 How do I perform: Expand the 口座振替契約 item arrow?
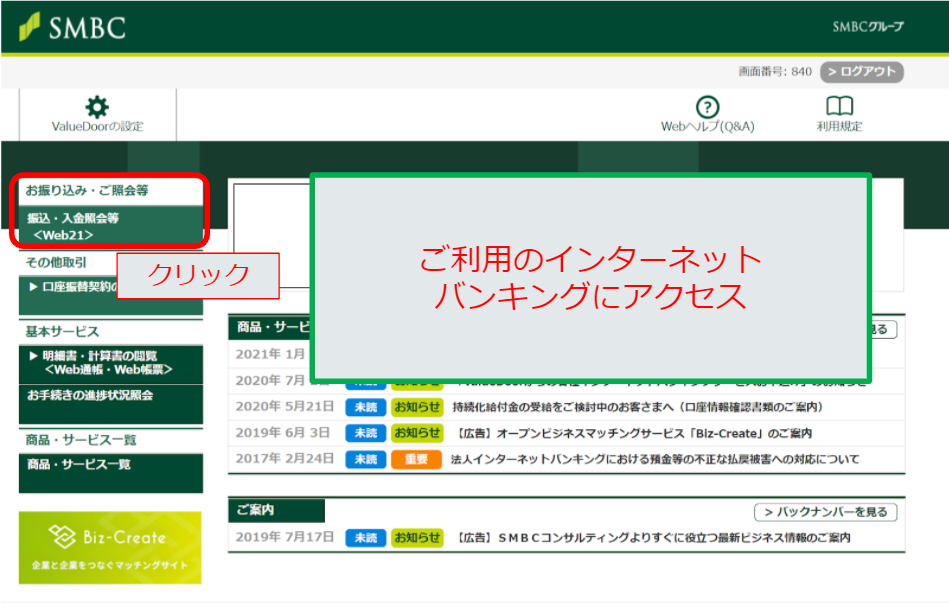(x=33, y=286)
